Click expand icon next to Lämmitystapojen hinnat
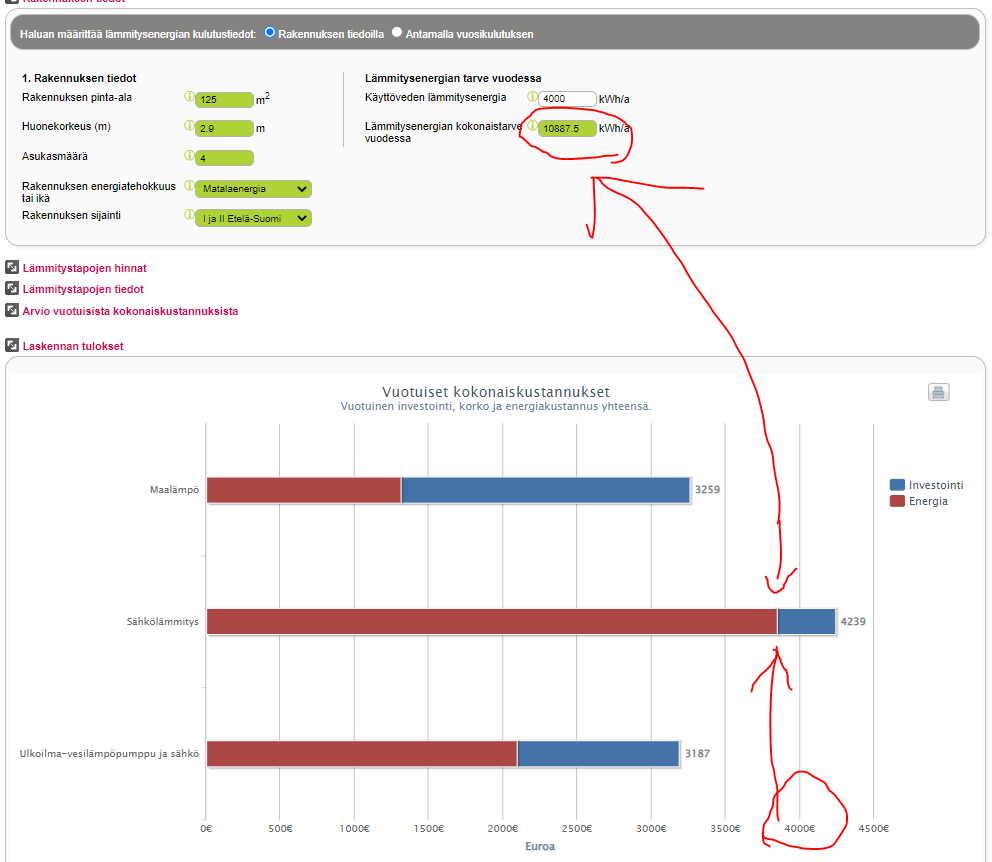The height and width of the screenshot is (862, 992). point(12,267)
